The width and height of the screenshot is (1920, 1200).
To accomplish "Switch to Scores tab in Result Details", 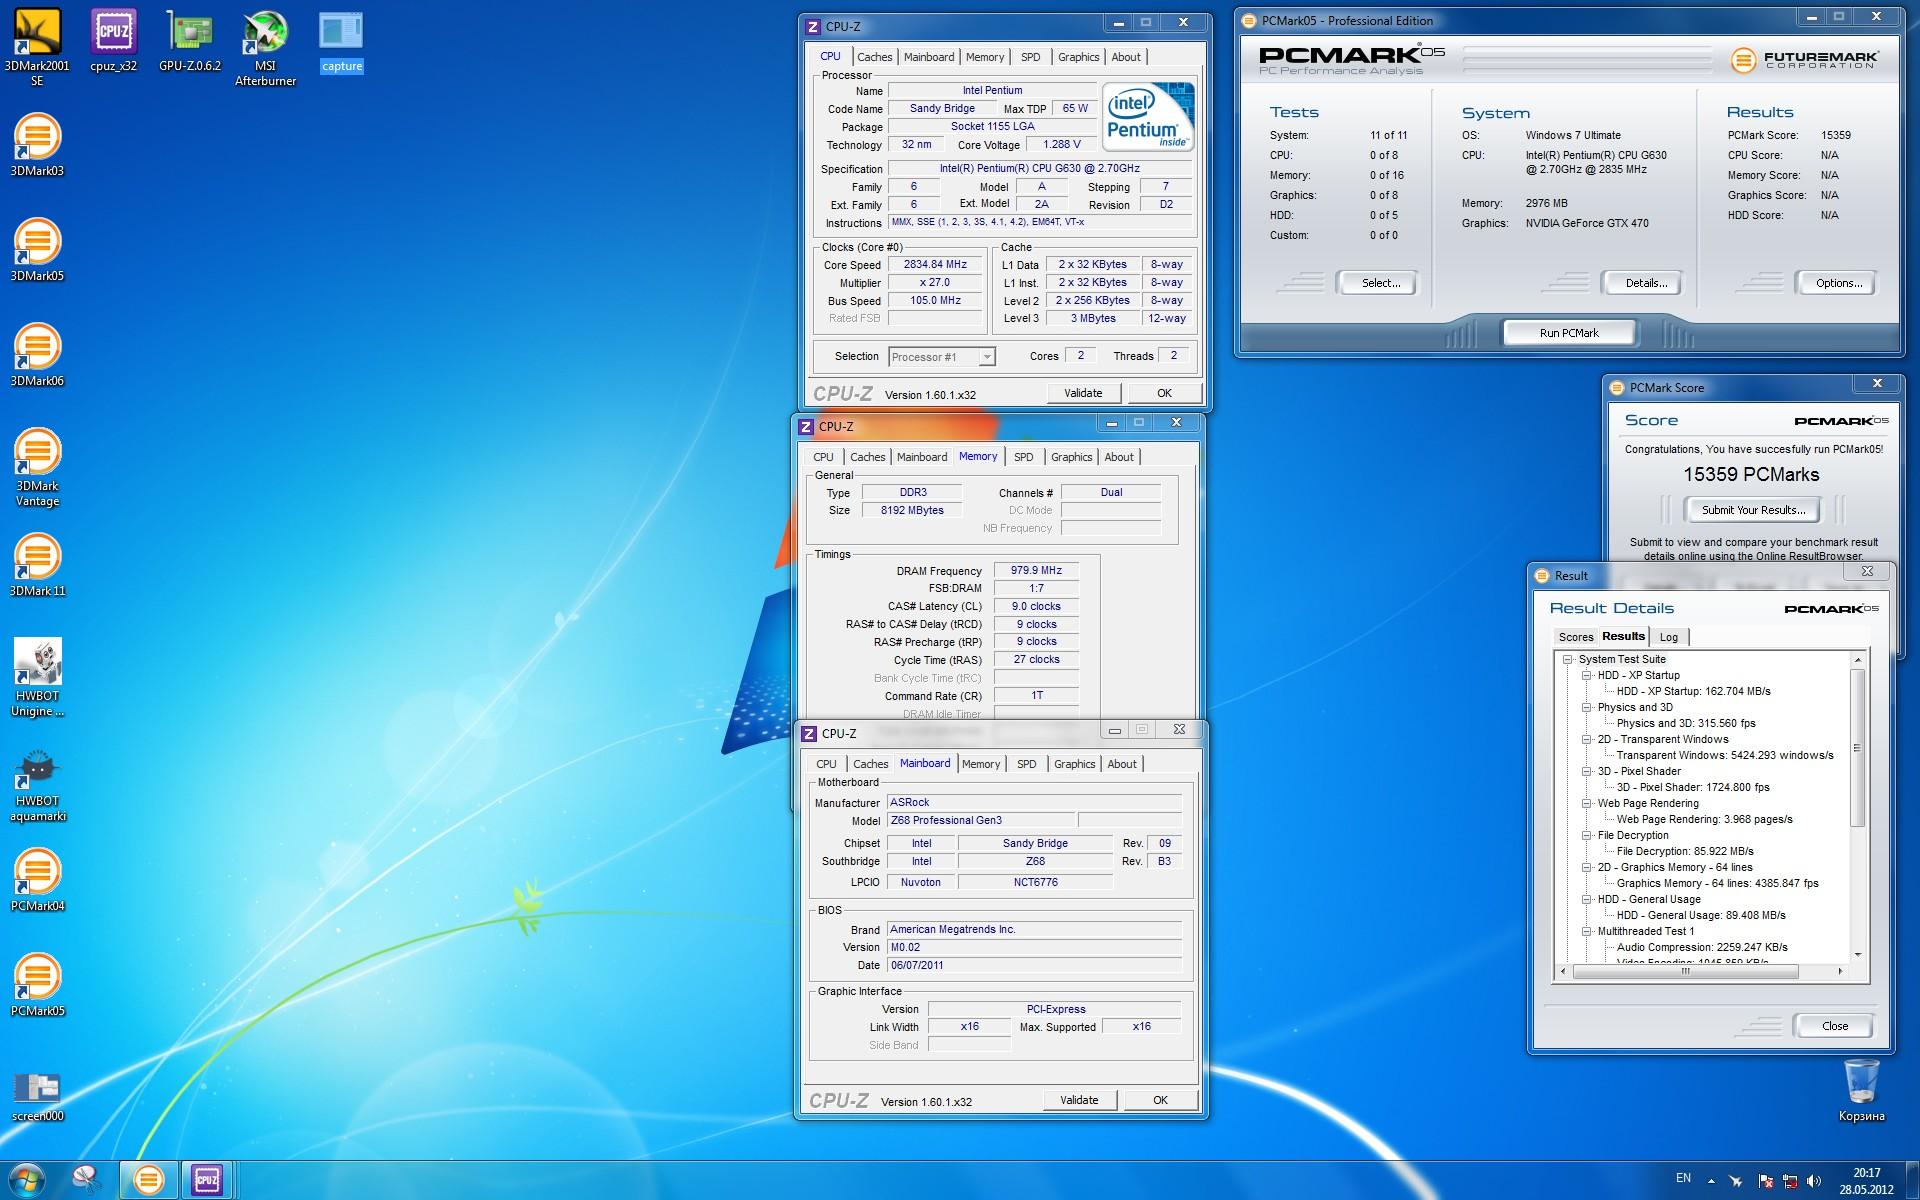I will (1575, 637).
